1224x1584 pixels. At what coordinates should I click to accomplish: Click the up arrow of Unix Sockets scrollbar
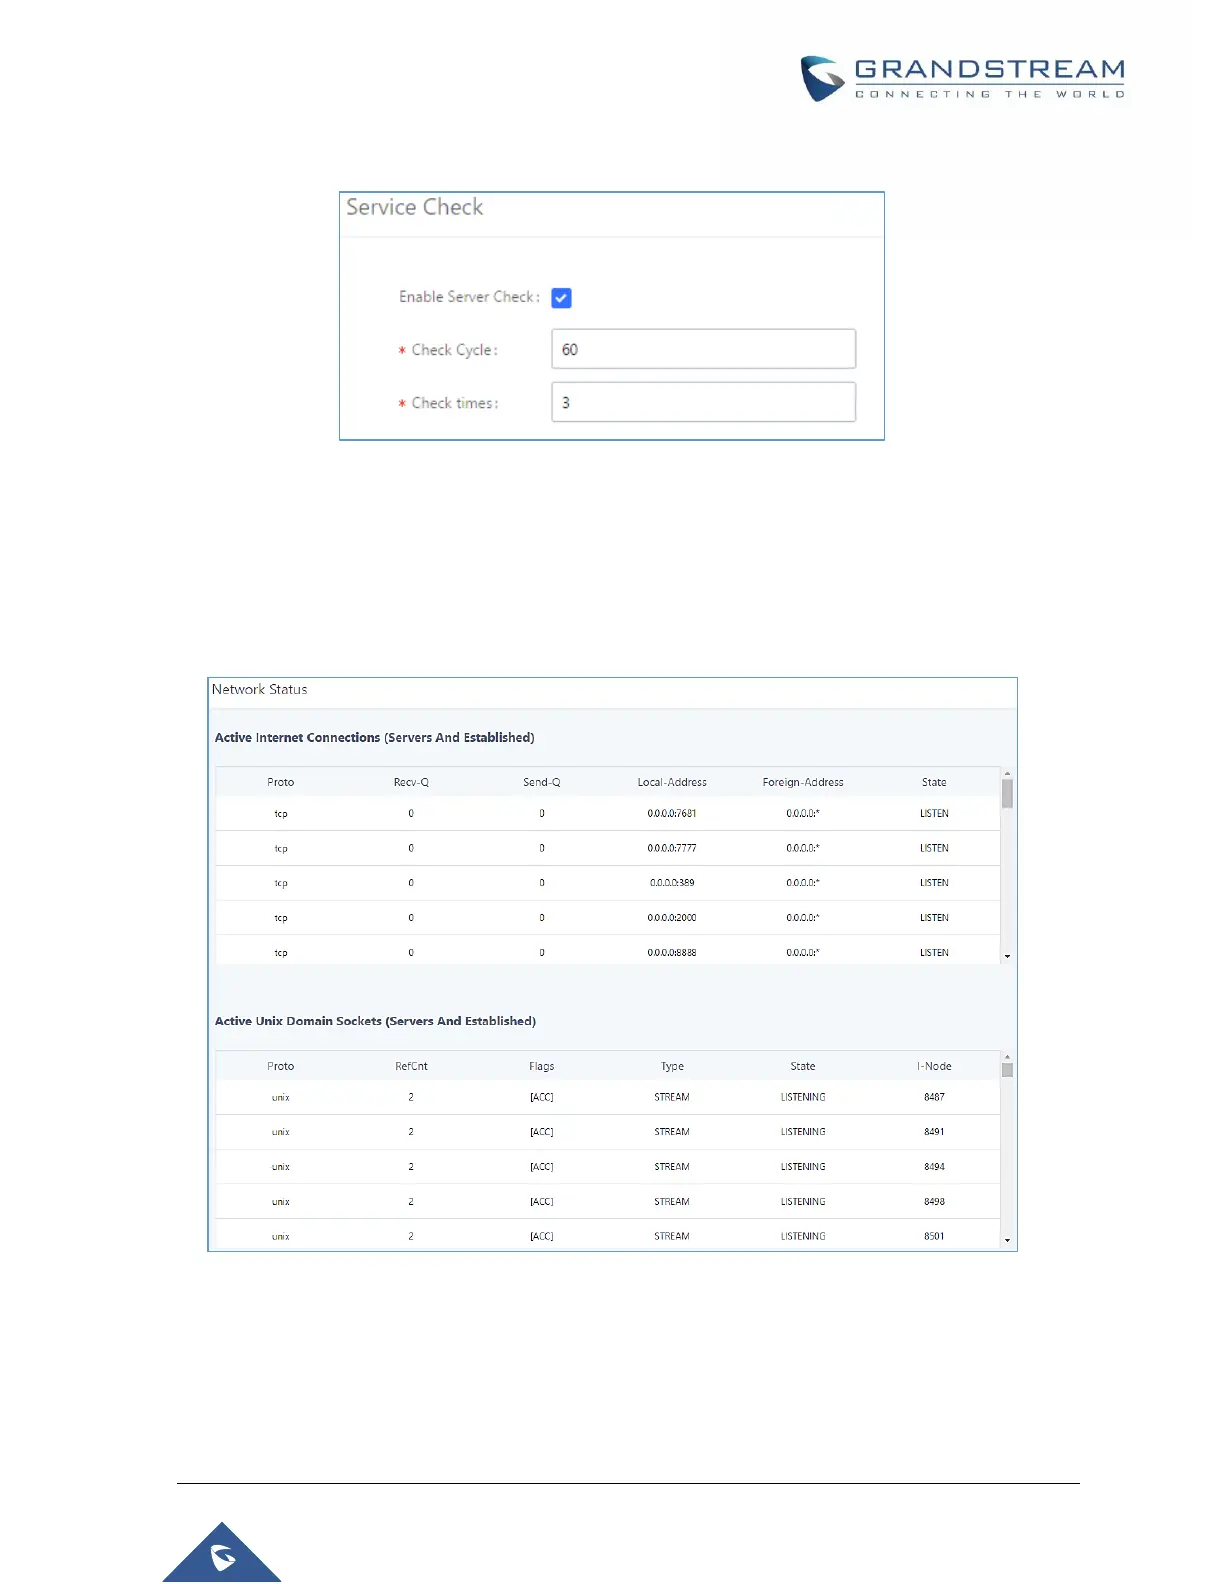[x=1007, y=1057]
